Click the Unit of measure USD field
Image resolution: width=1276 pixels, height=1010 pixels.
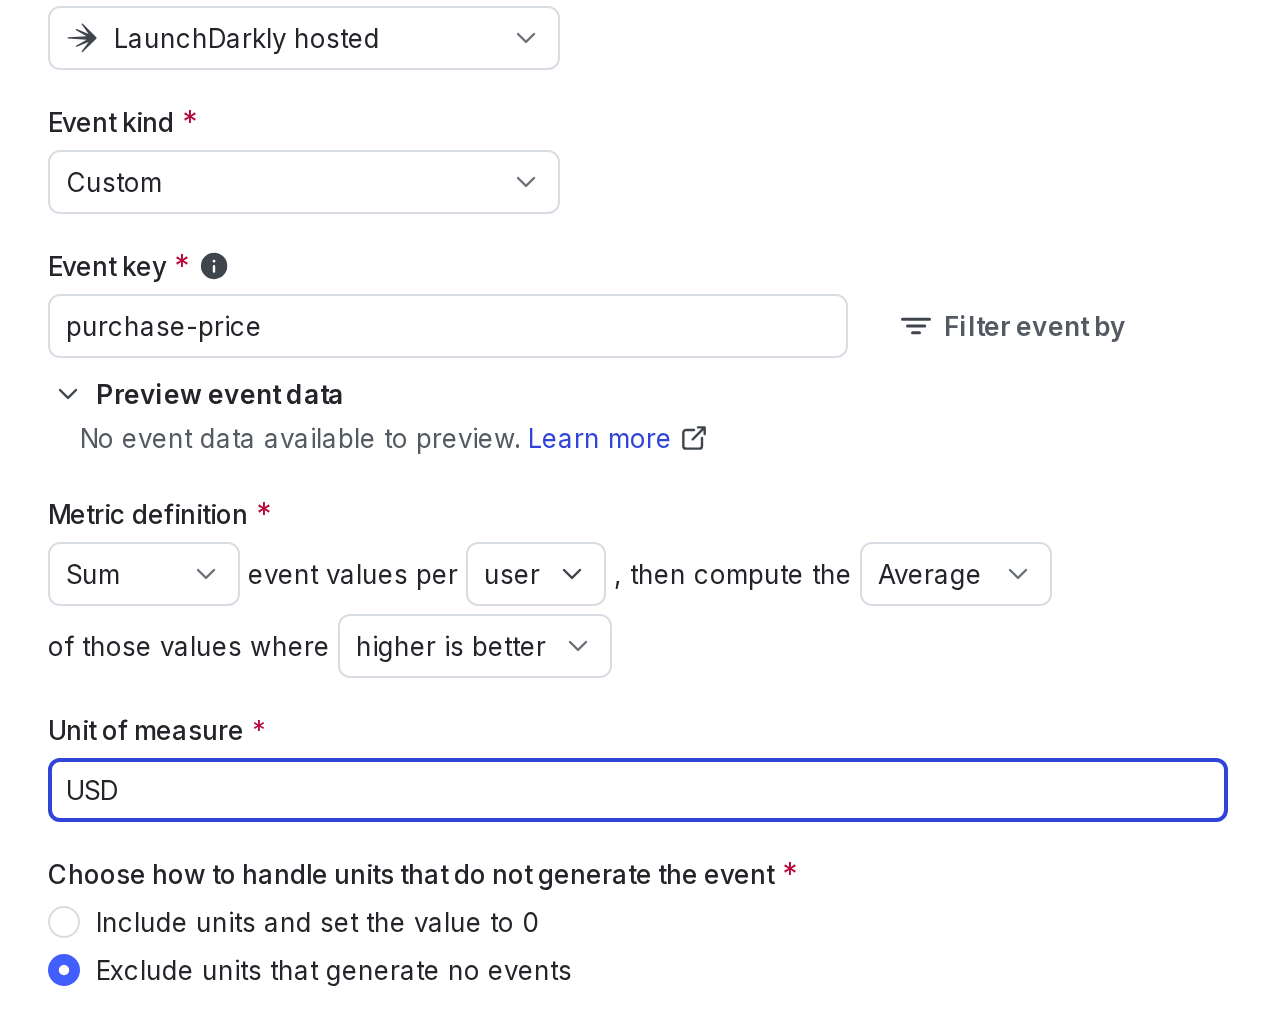(638, 790)
